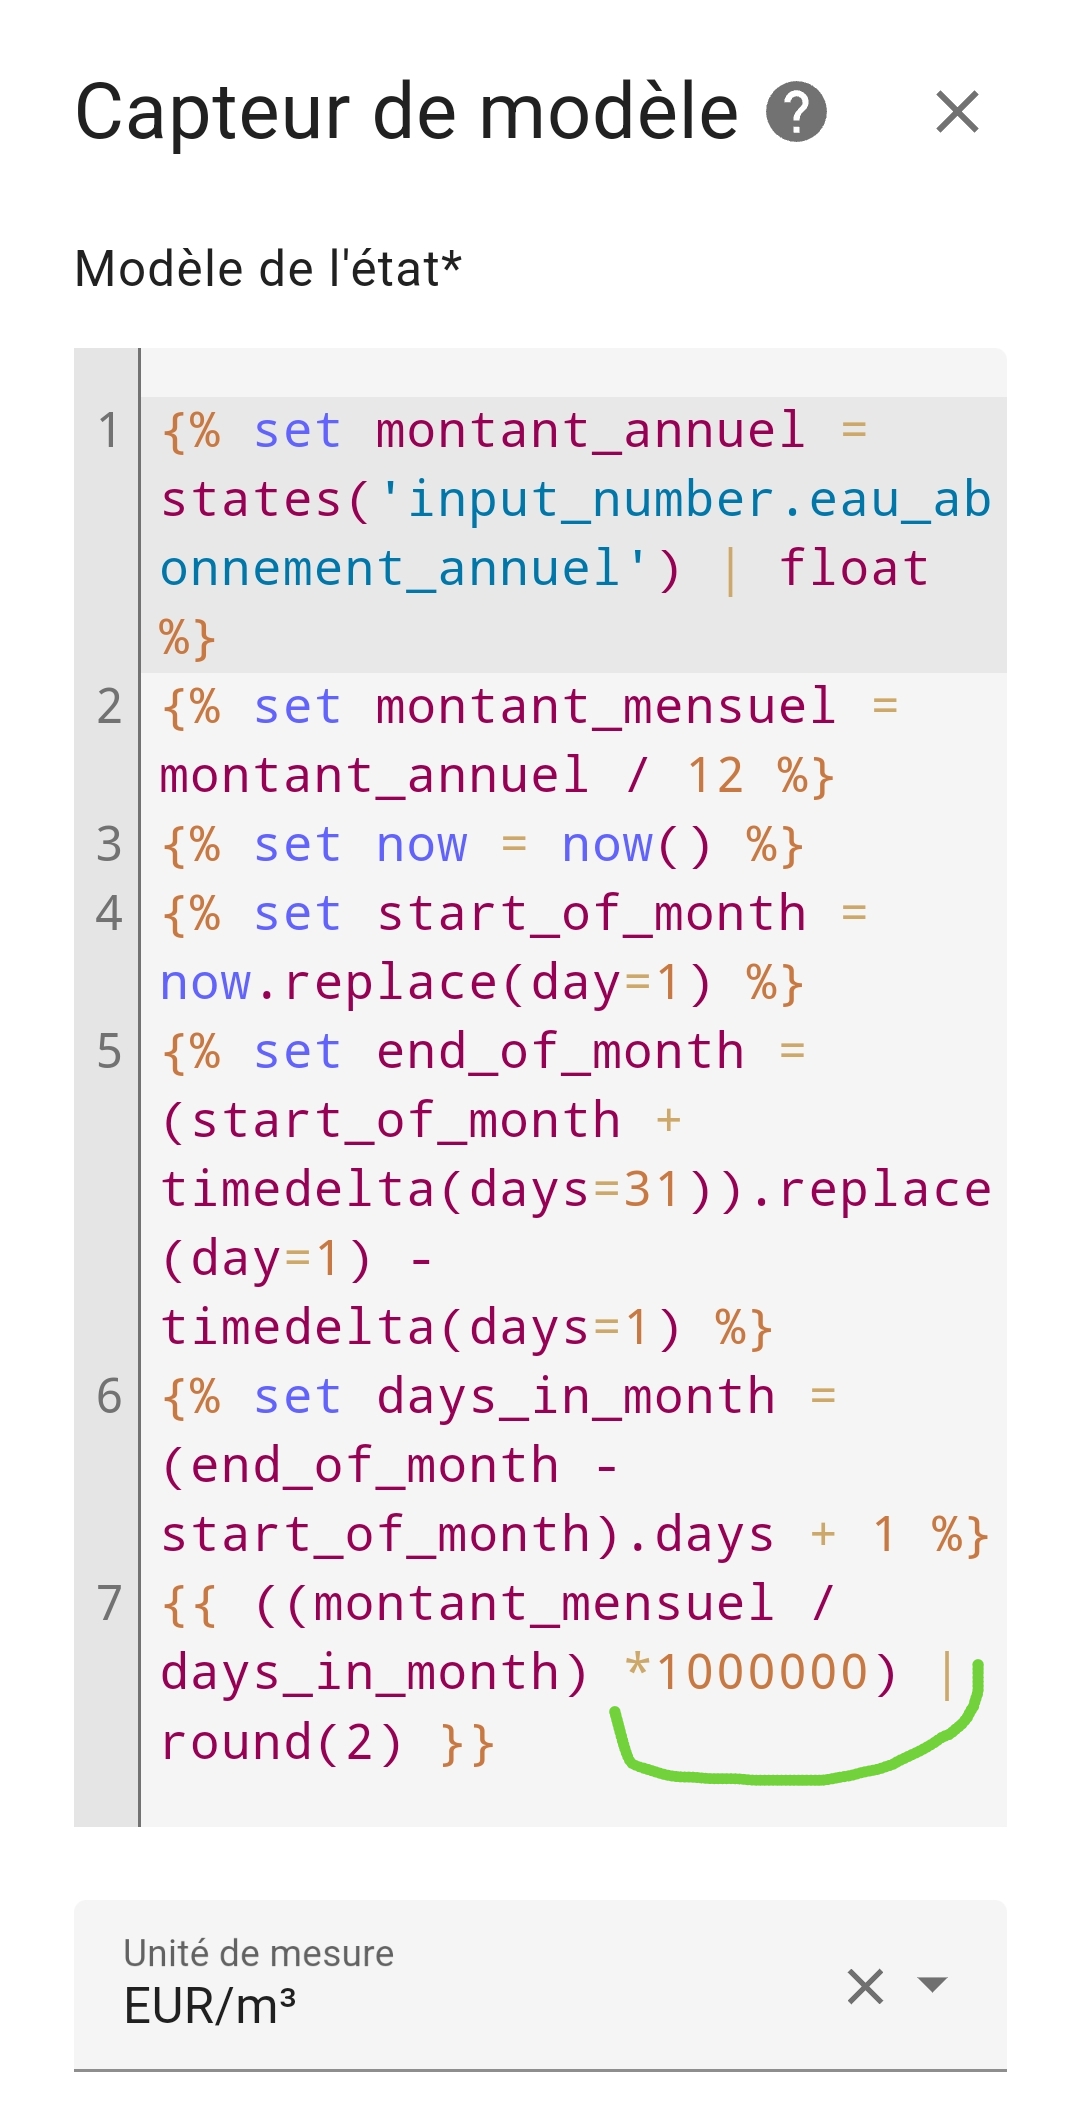This screenshot has width=1080, height=2125.
Task: Clear the Unité de mesure value
Action: [865, 1986]
